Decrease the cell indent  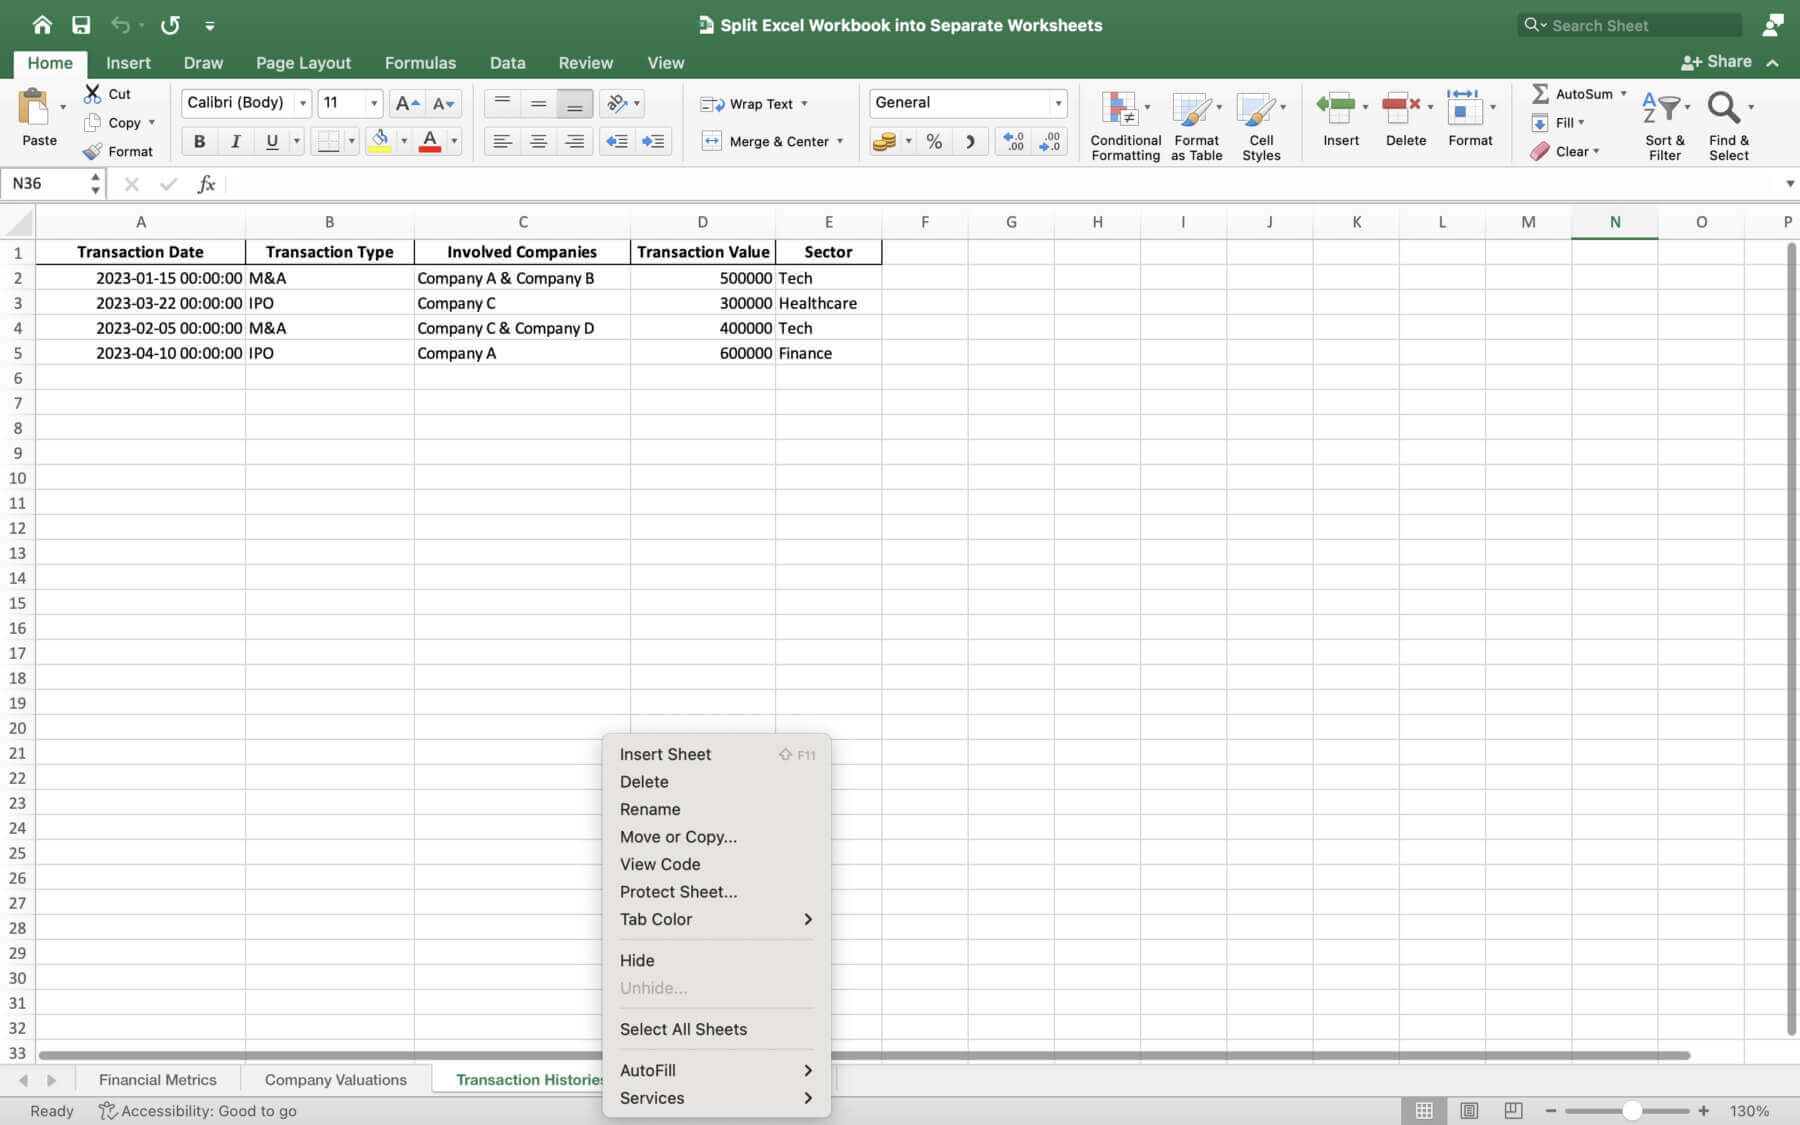click(617, 141)
